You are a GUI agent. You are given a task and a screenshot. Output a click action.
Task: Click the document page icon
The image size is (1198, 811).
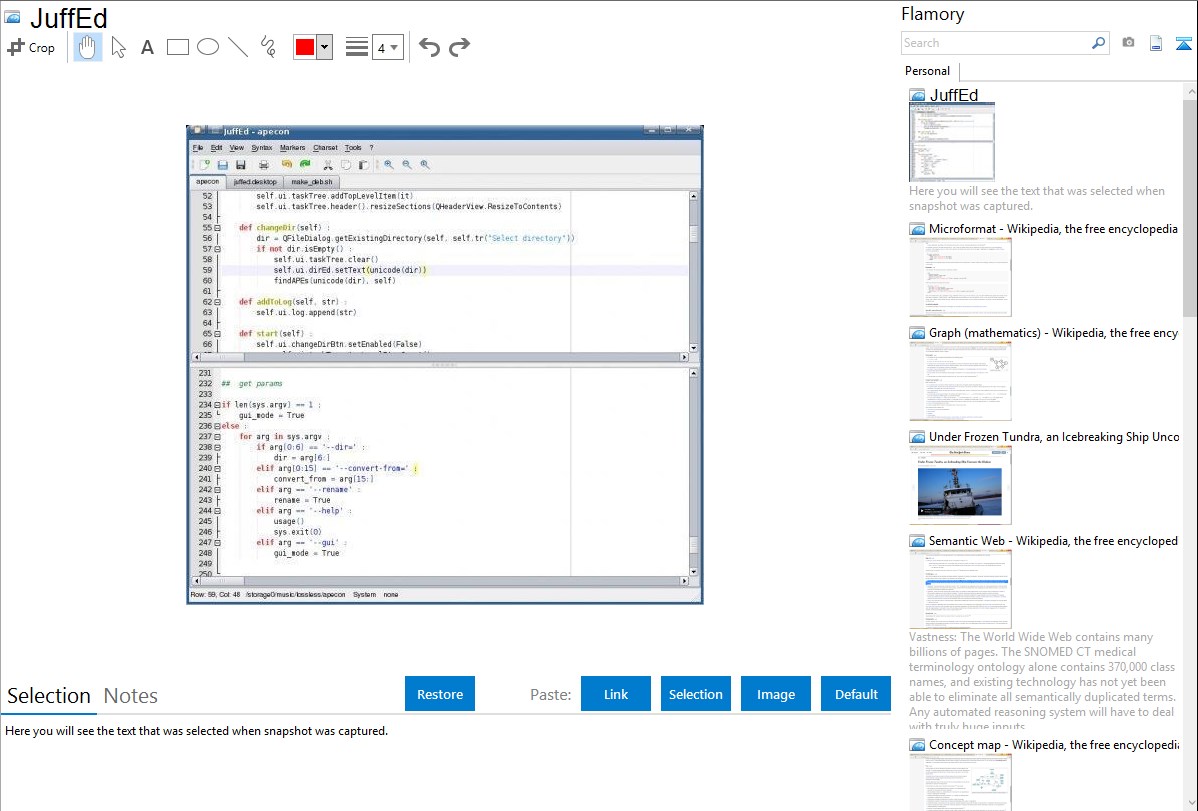click(1156, 43)
